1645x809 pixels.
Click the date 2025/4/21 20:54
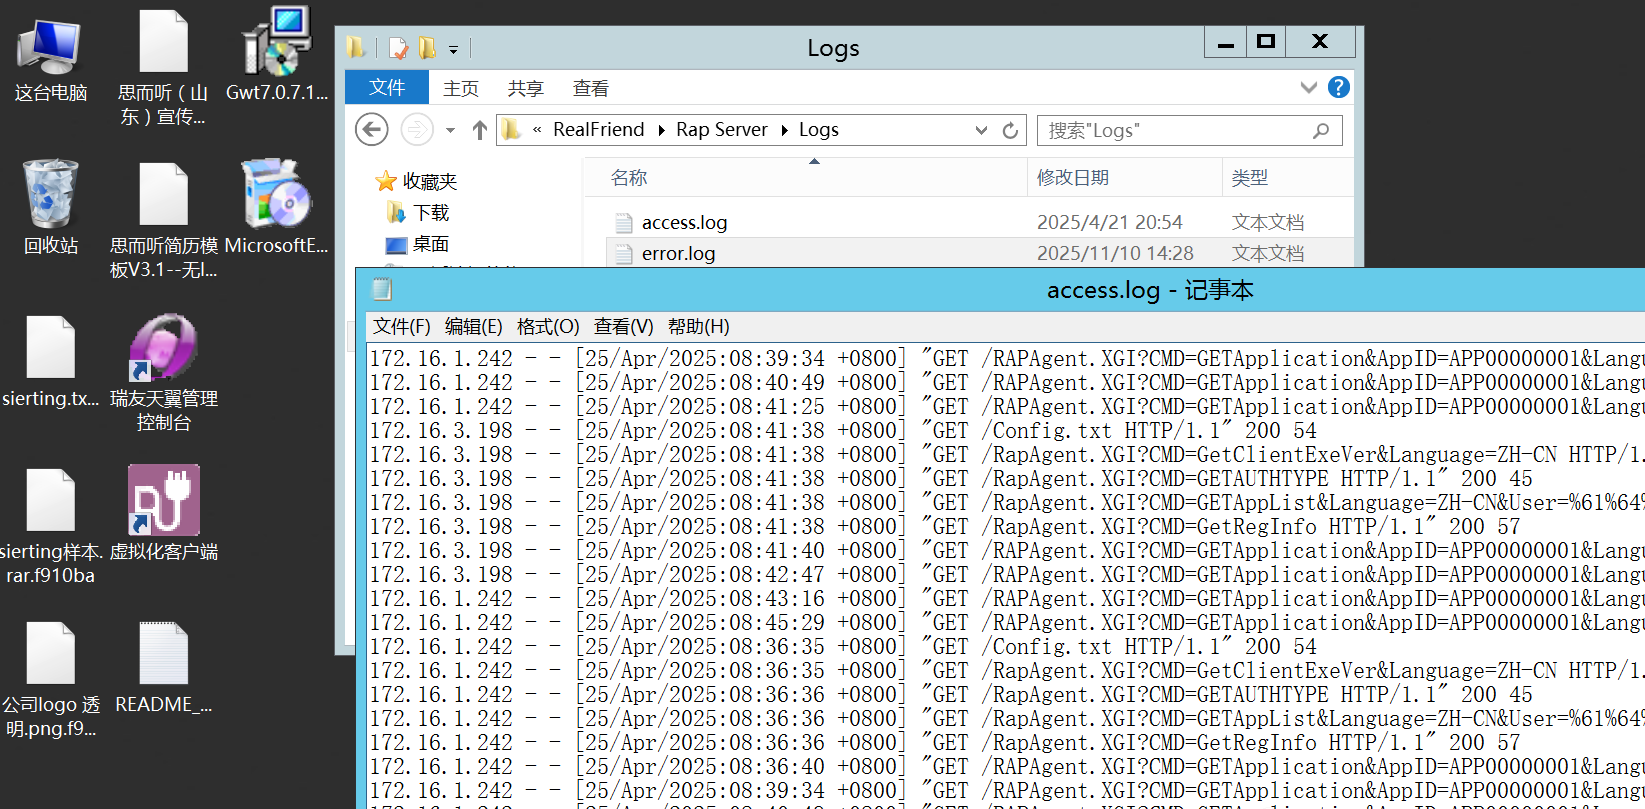tap(1109, 222)
